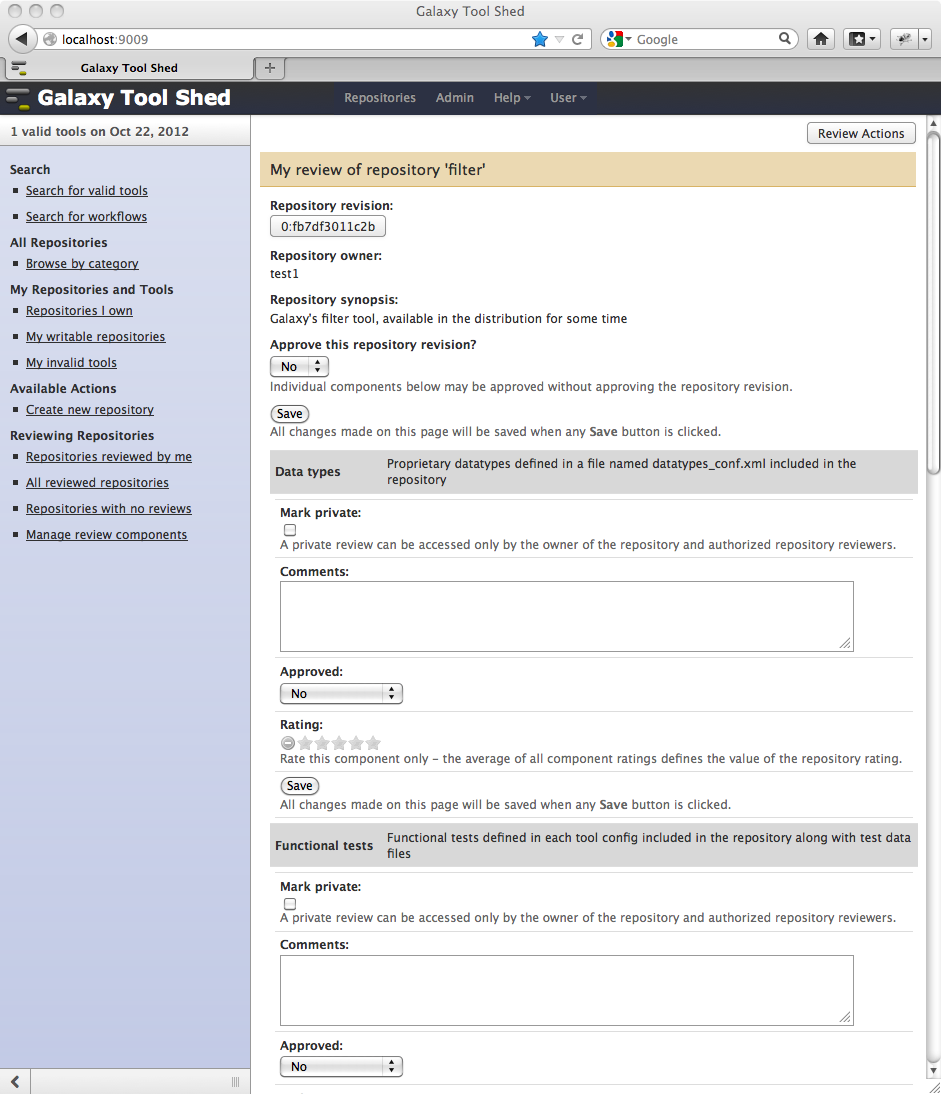Click Create new repository link

tap(90, 410)
